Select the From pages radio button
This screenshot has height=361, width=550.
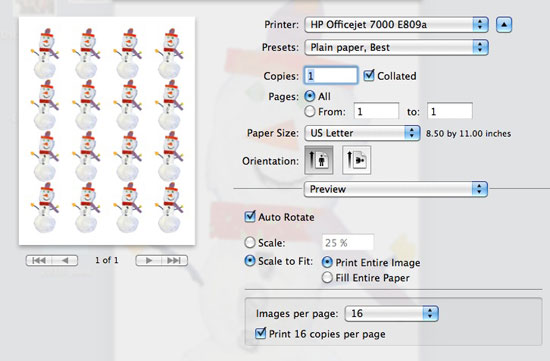click(310, 112)
